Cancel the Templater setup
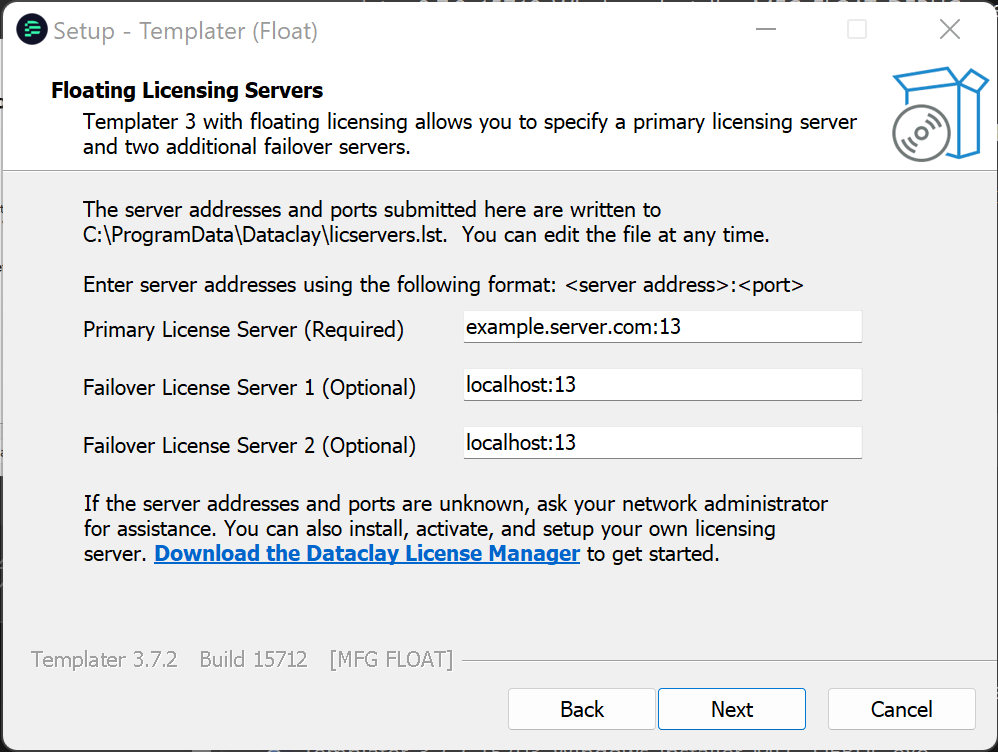Viewport: 998px width, 752px height. click(901, 709)
